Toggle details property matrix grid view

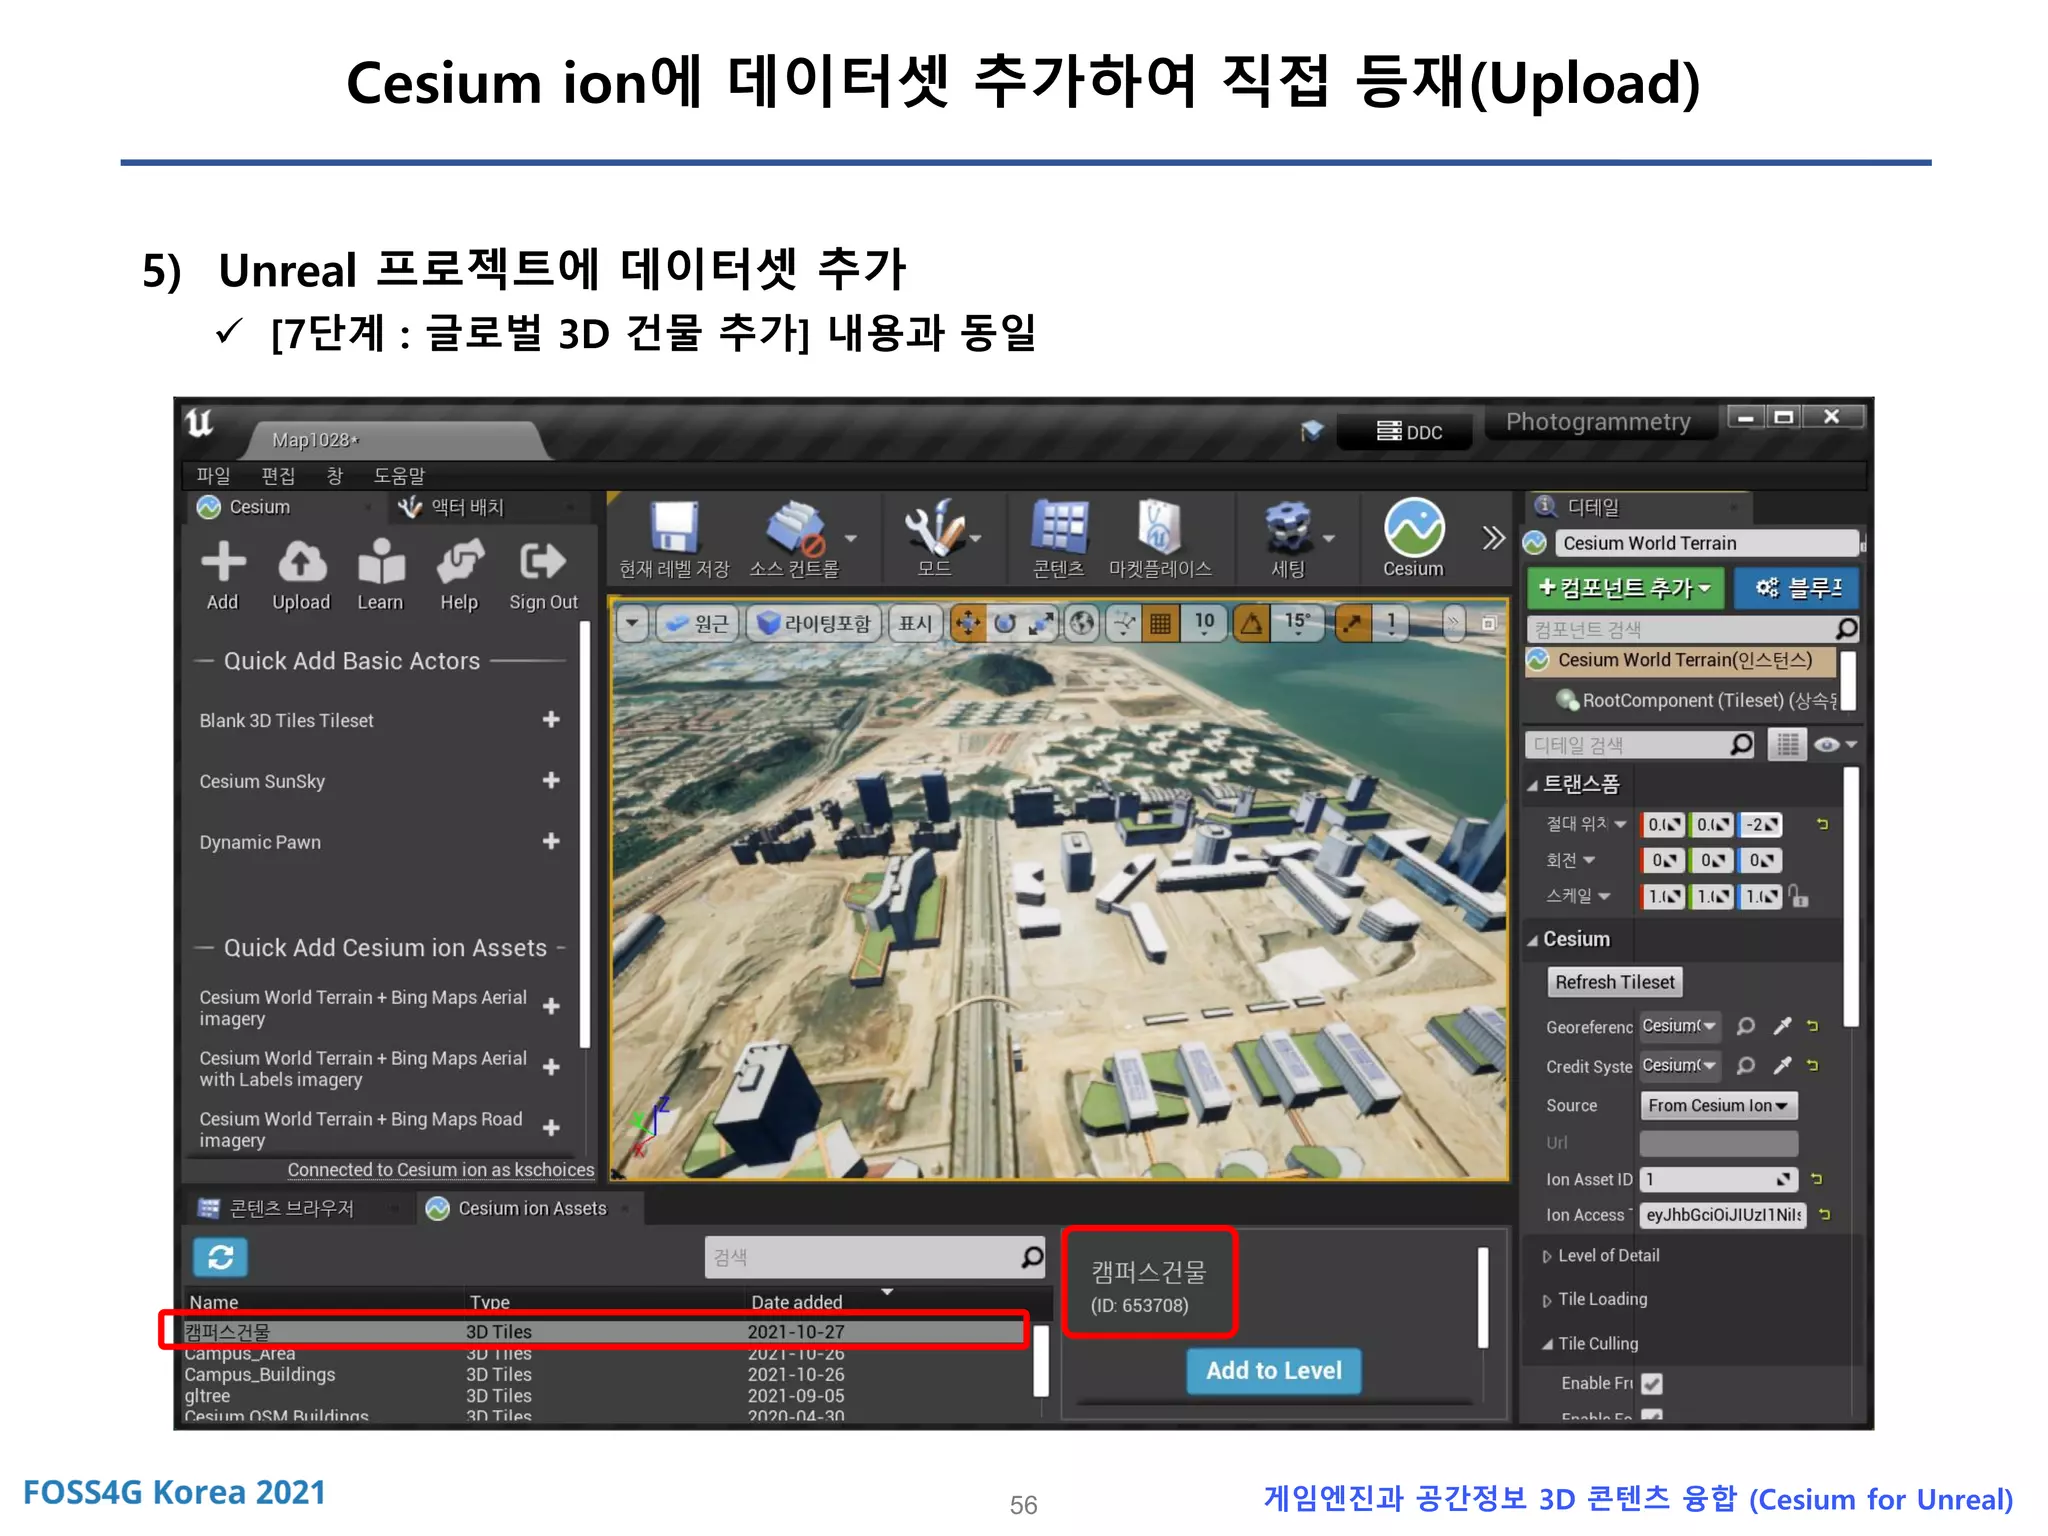1787,744
